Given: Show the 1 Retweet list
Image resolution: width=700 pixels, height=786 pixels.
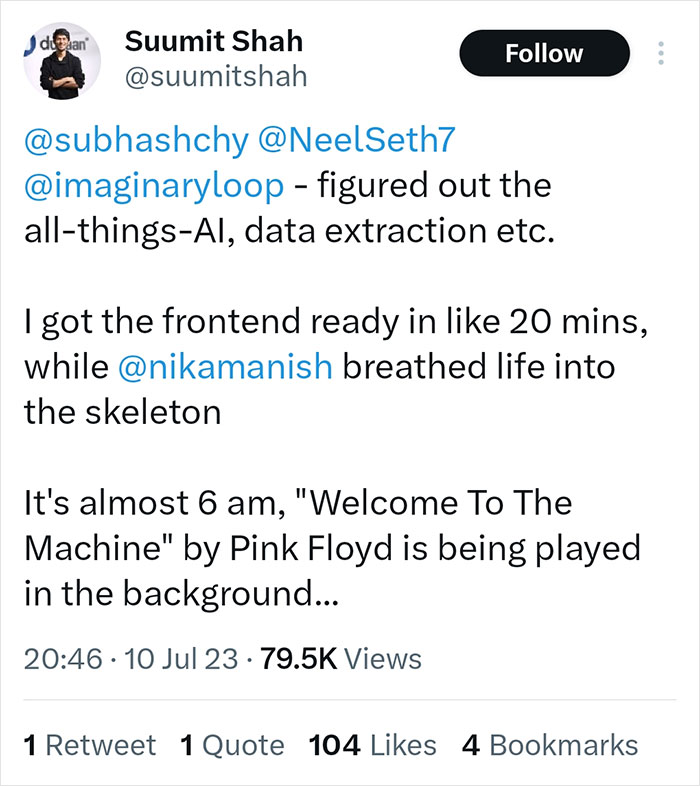Looking at the screenshot, I should [89, 745].
